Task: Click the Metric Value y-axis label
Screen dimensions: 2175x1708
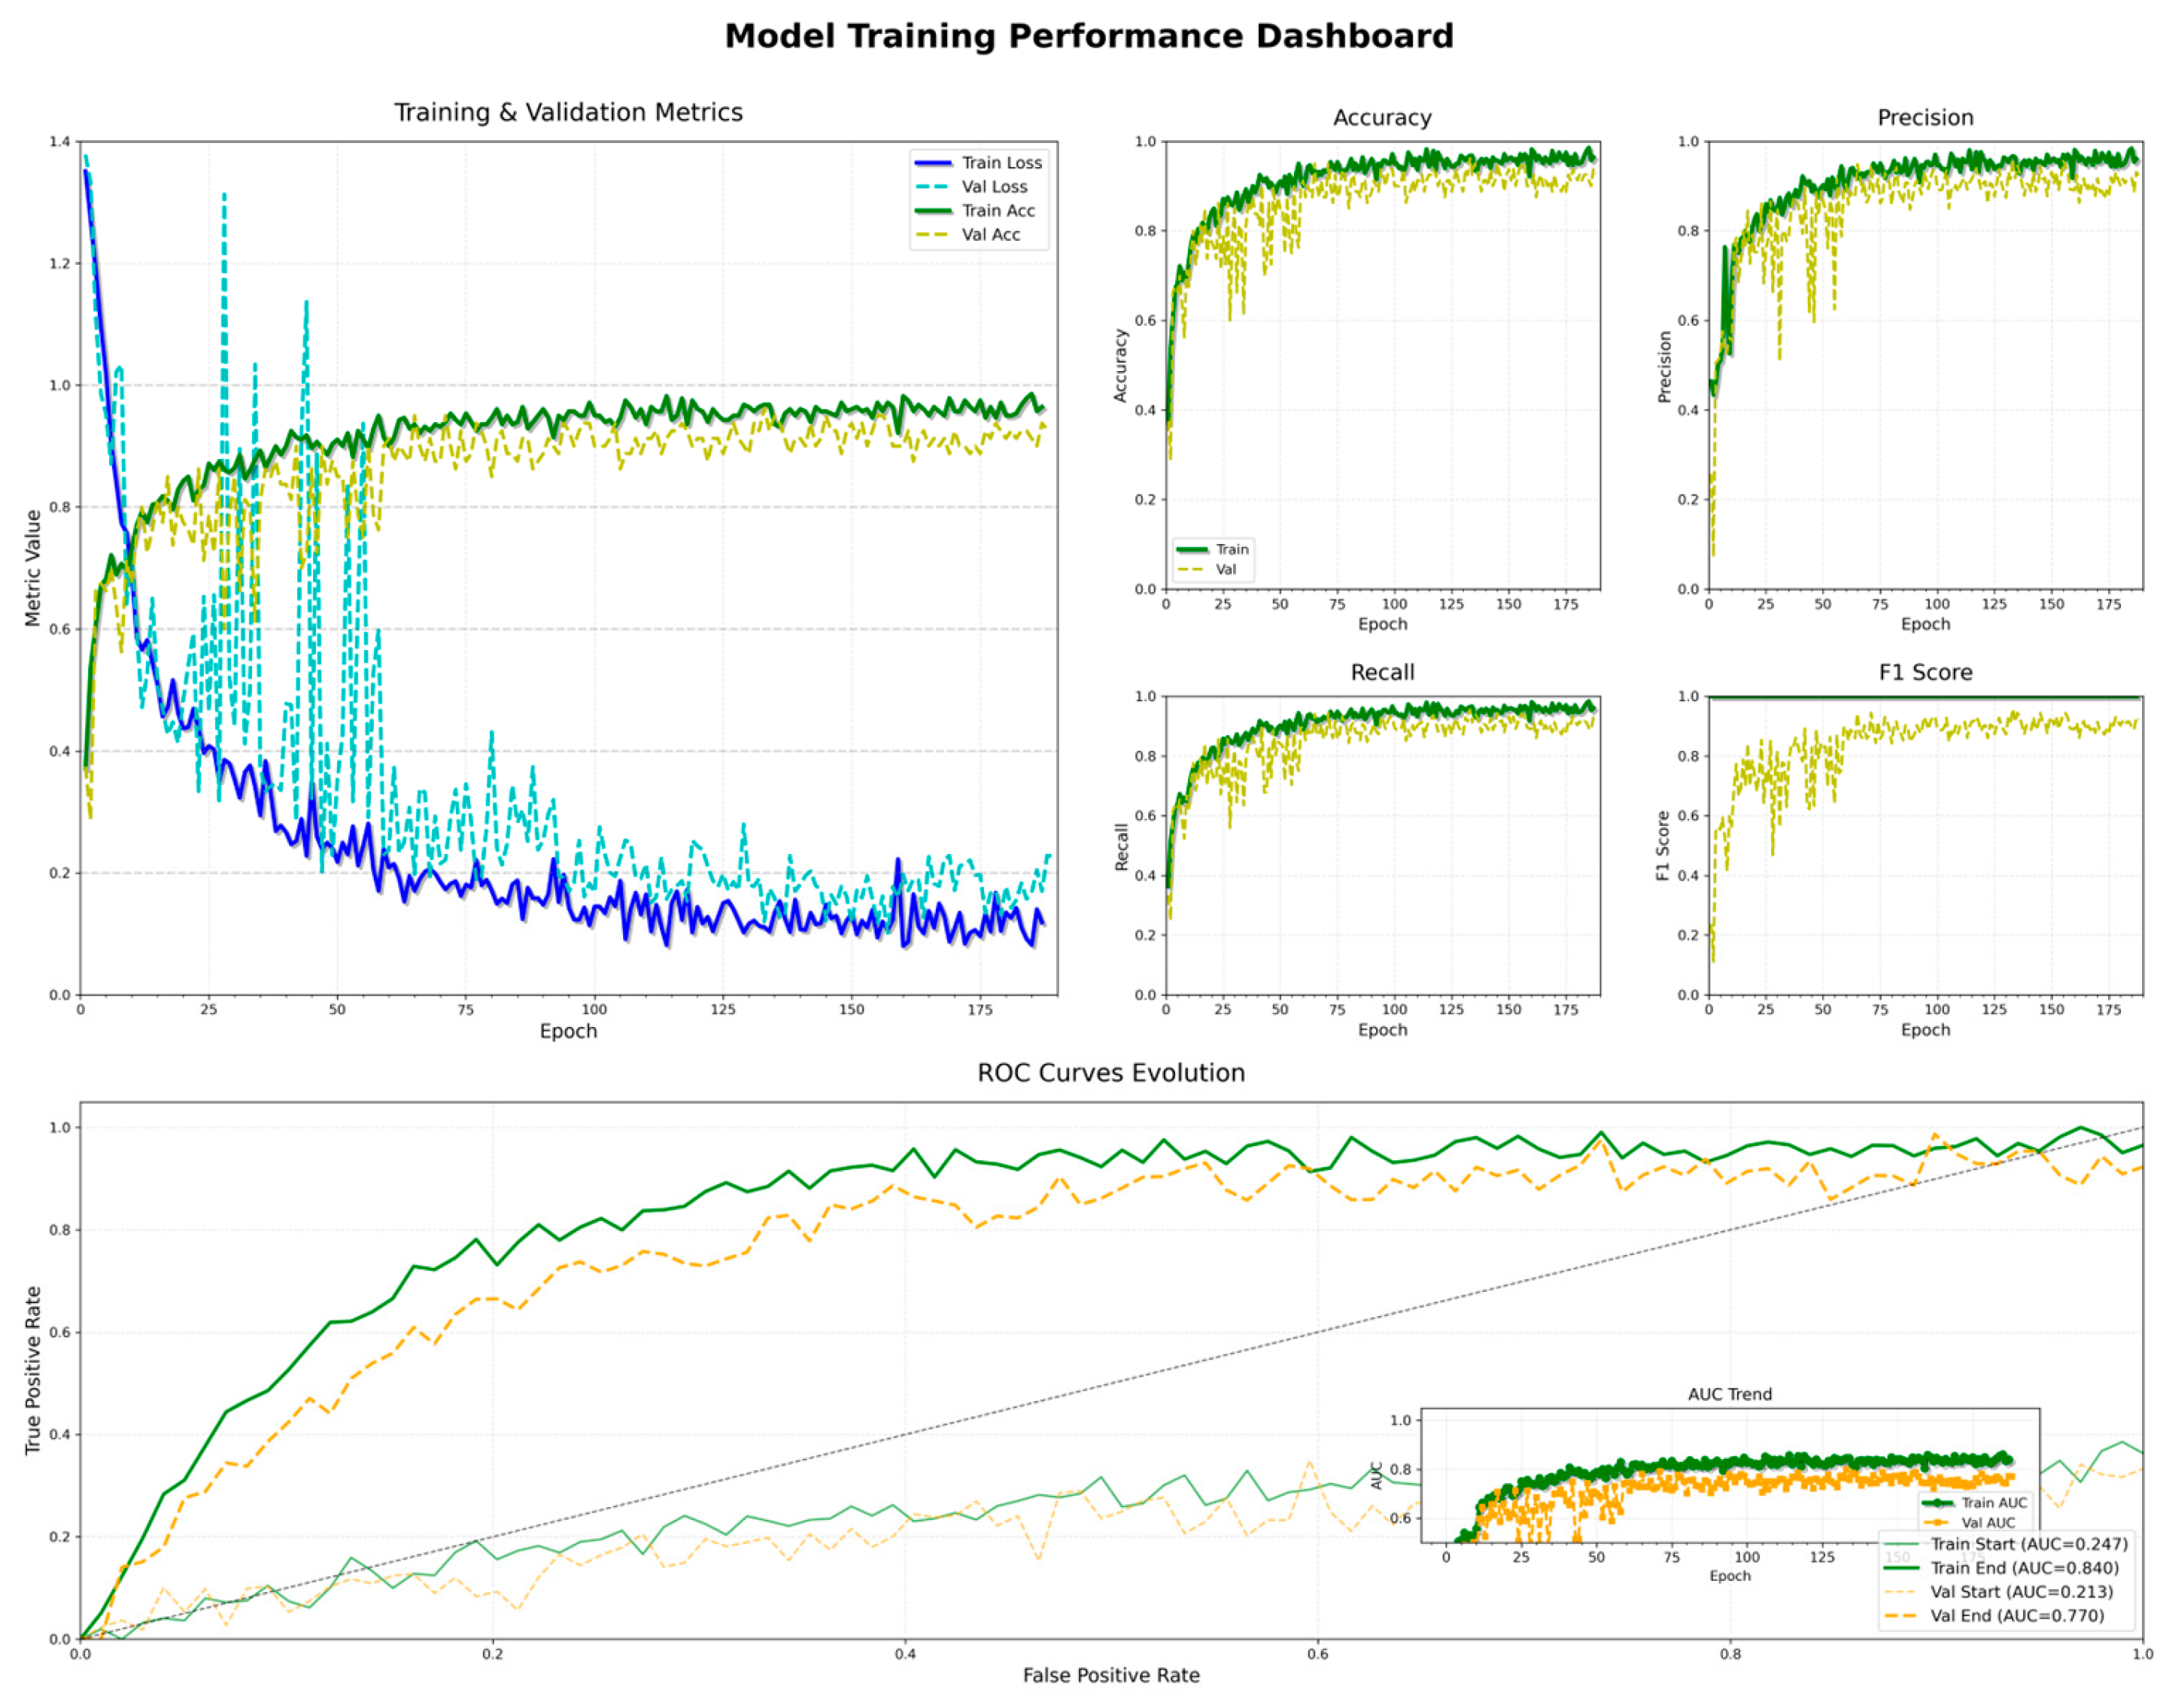Action: pyautogui.click(x=33, y=568)
